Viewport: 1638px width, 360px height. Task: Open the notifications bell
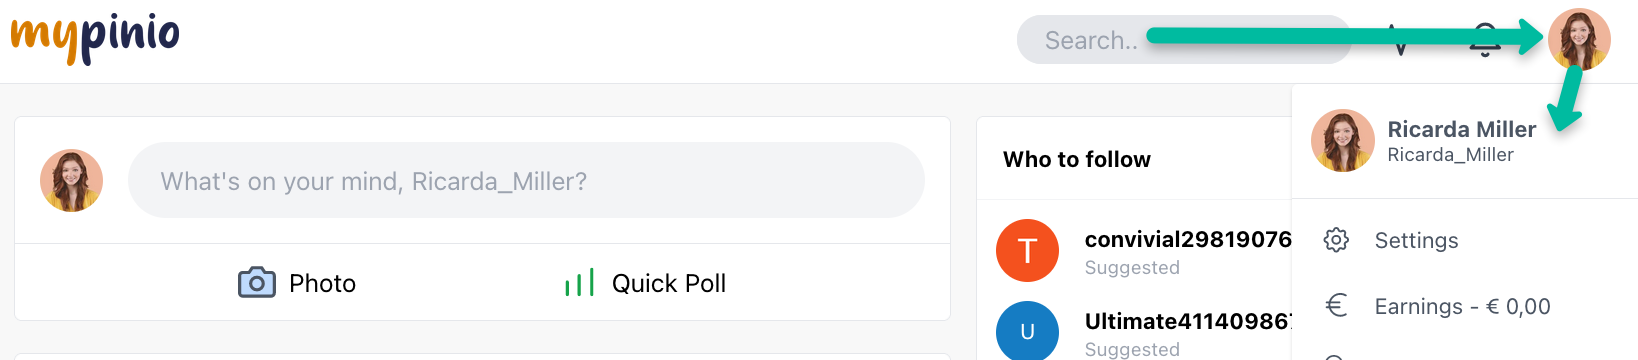coord(1485,41)
